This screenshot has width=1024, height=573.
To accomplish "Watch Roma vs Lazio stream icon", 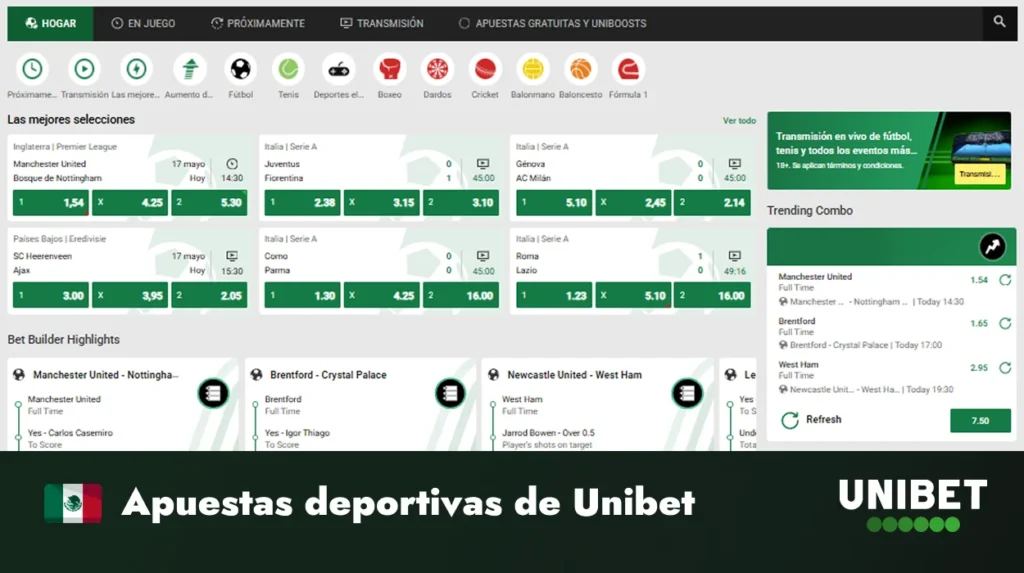I will point(735,255).
